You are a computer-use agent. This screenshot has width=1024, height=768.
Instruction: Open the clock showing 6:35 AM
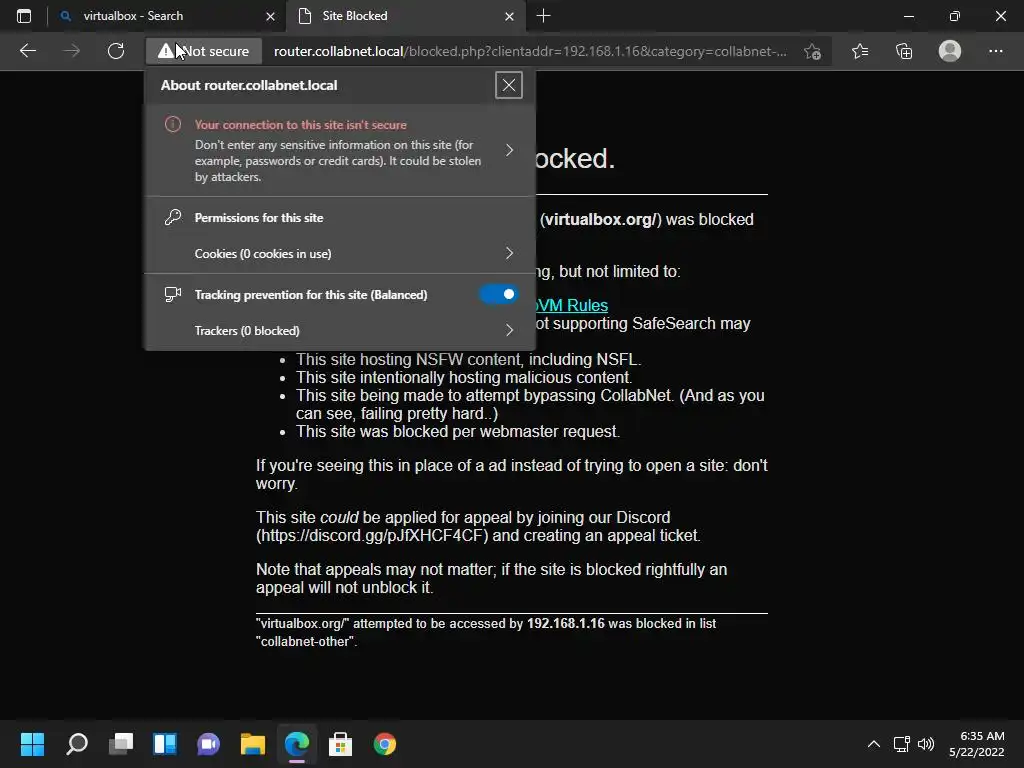[x=976, y=744]
